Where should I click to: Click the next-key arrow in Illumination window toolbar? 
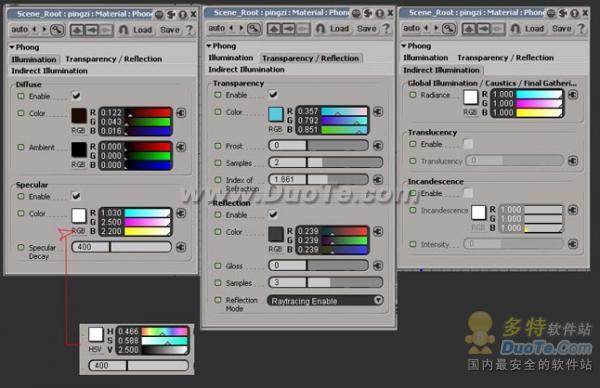coord(44,29)
